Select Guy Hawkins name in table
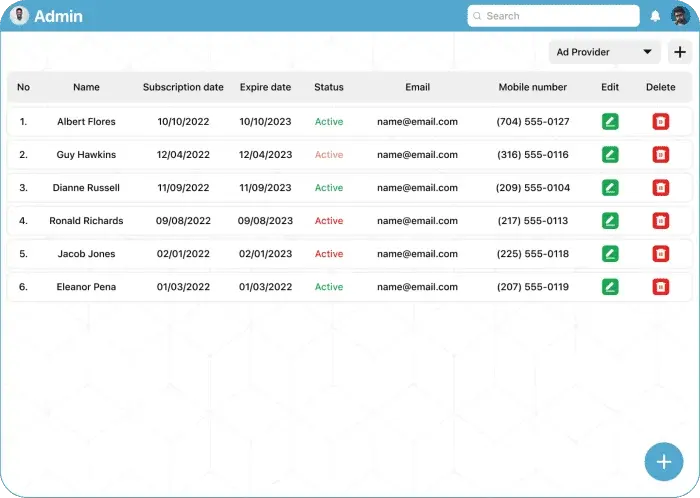Image resolution: width=700 pixels, height=498 pixels. coord(86,154)
